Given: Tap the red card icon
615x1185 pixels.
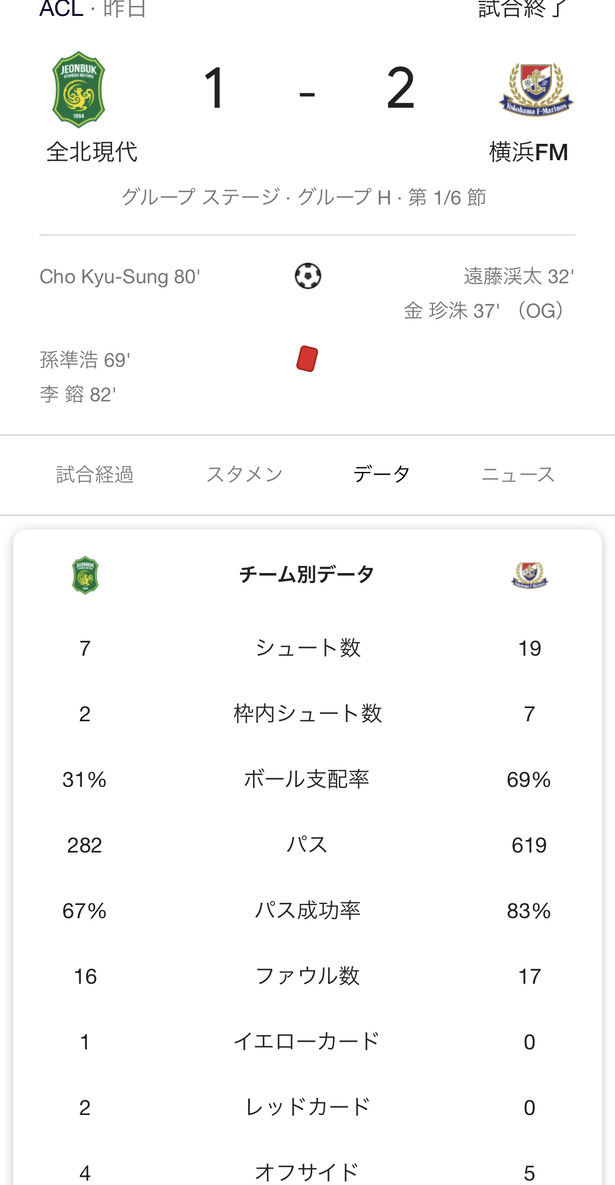Looking at the screenshot, I should (307, 358).
